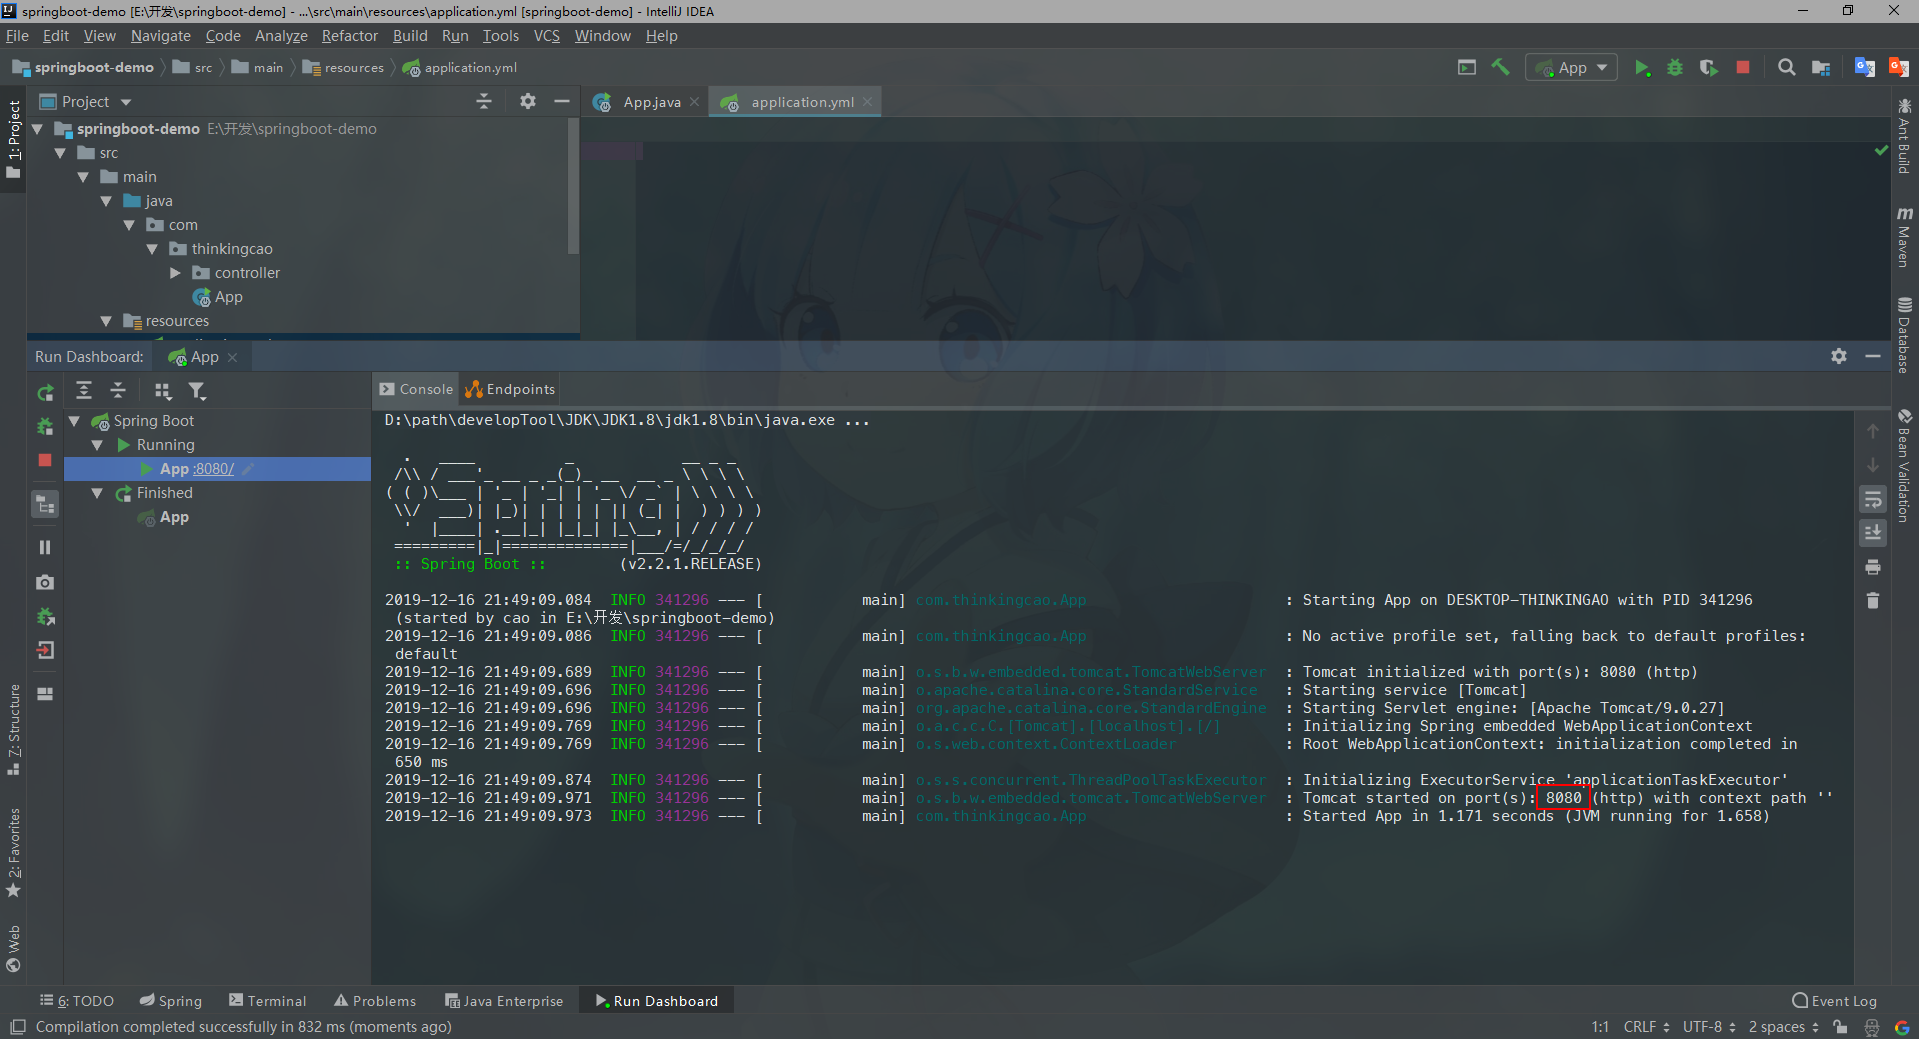
Task: Close the application.yml editor tab
Action: point(867,102)
